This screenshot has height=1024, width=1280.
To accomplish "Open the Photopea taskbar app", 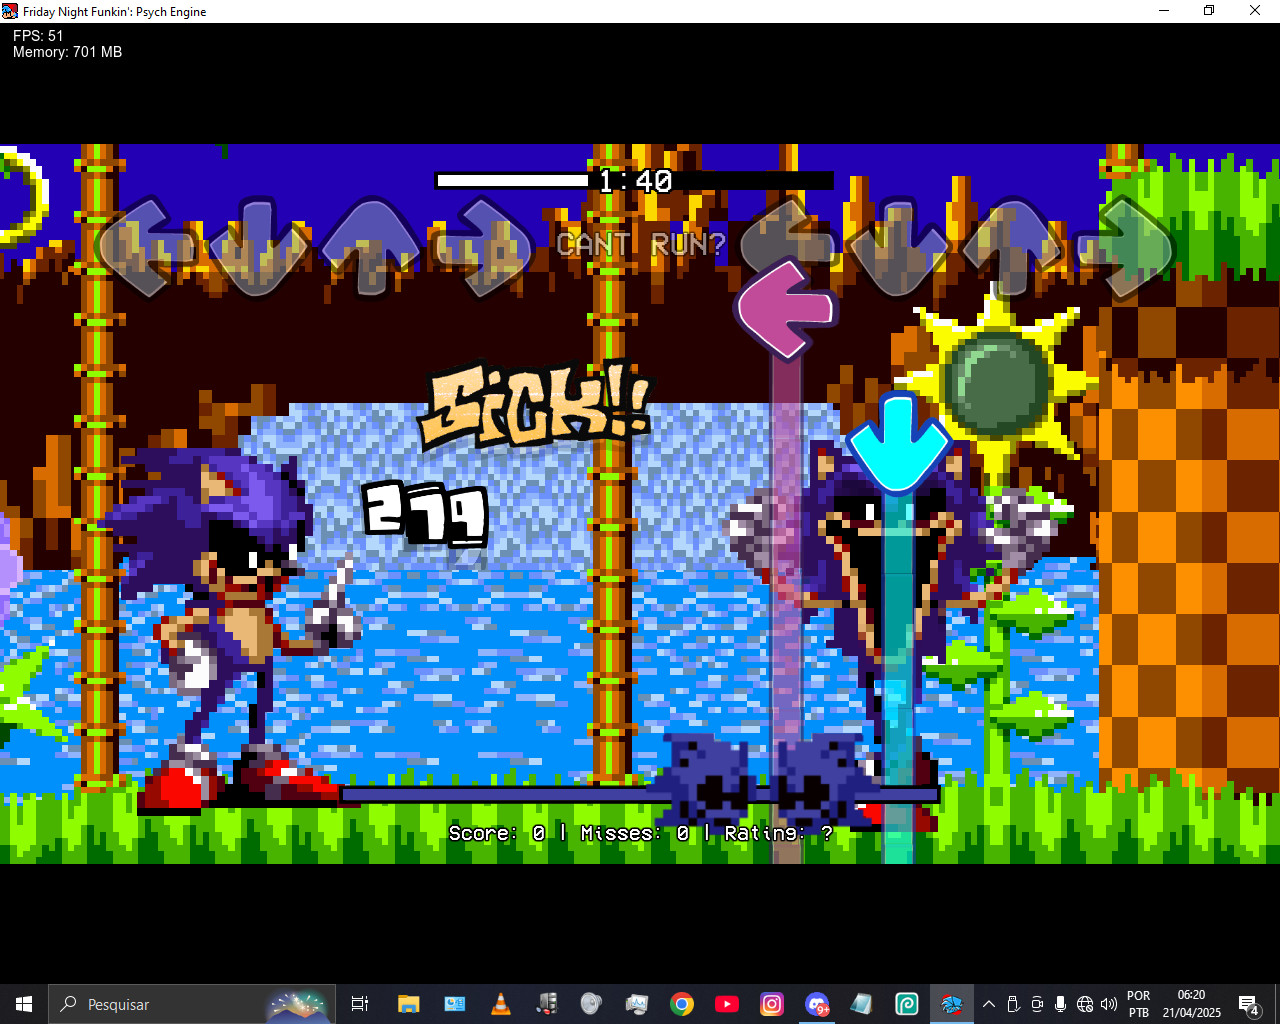I will click(907, 1004).
